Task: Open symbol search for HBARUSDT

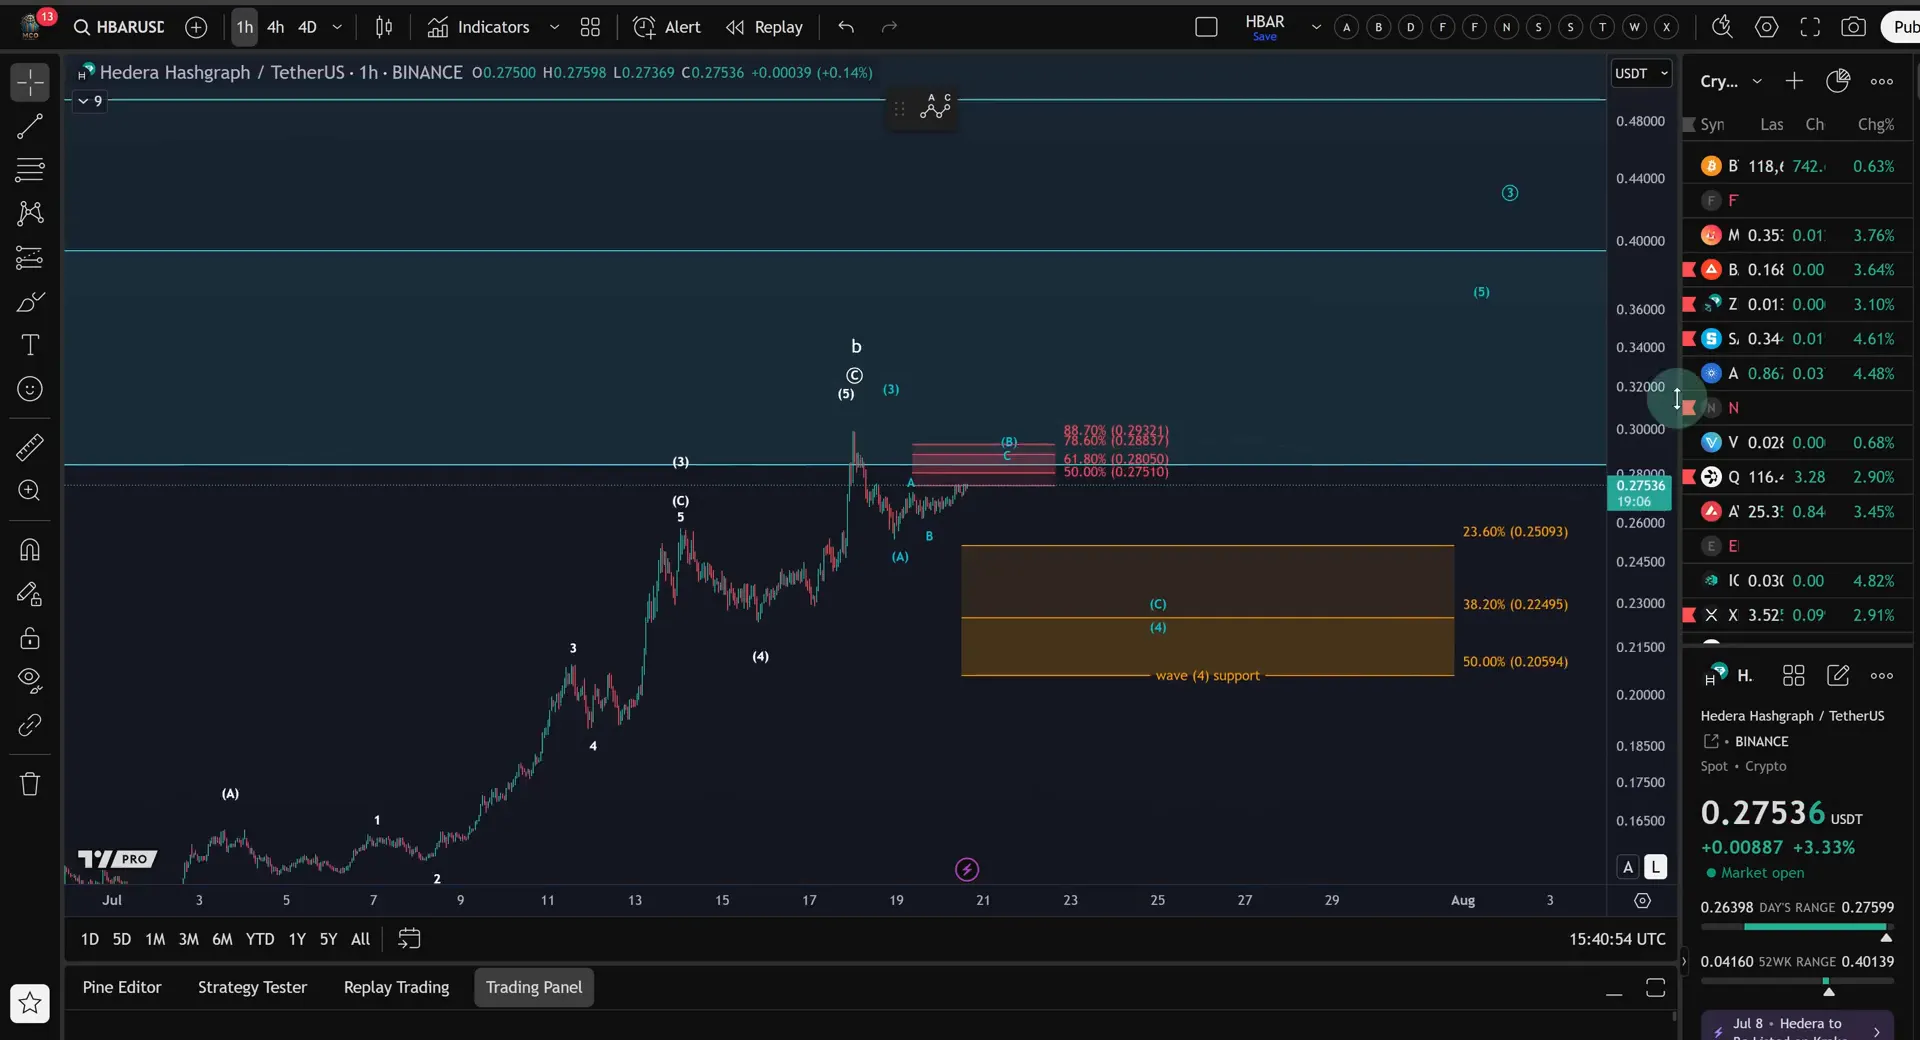Action: point(118,27)
